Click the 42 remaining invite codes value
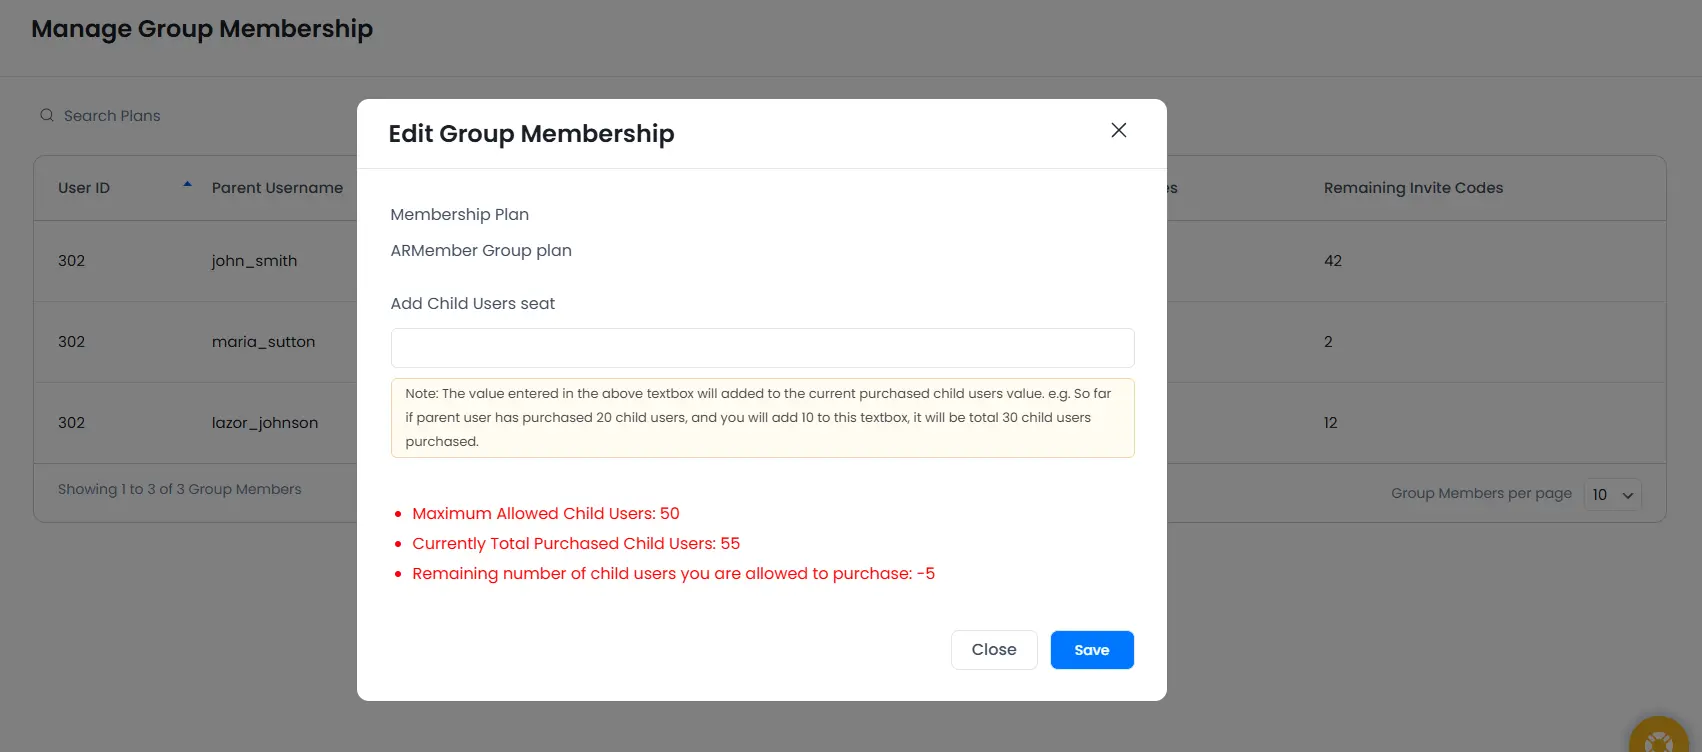 [x=1333, y=261]
